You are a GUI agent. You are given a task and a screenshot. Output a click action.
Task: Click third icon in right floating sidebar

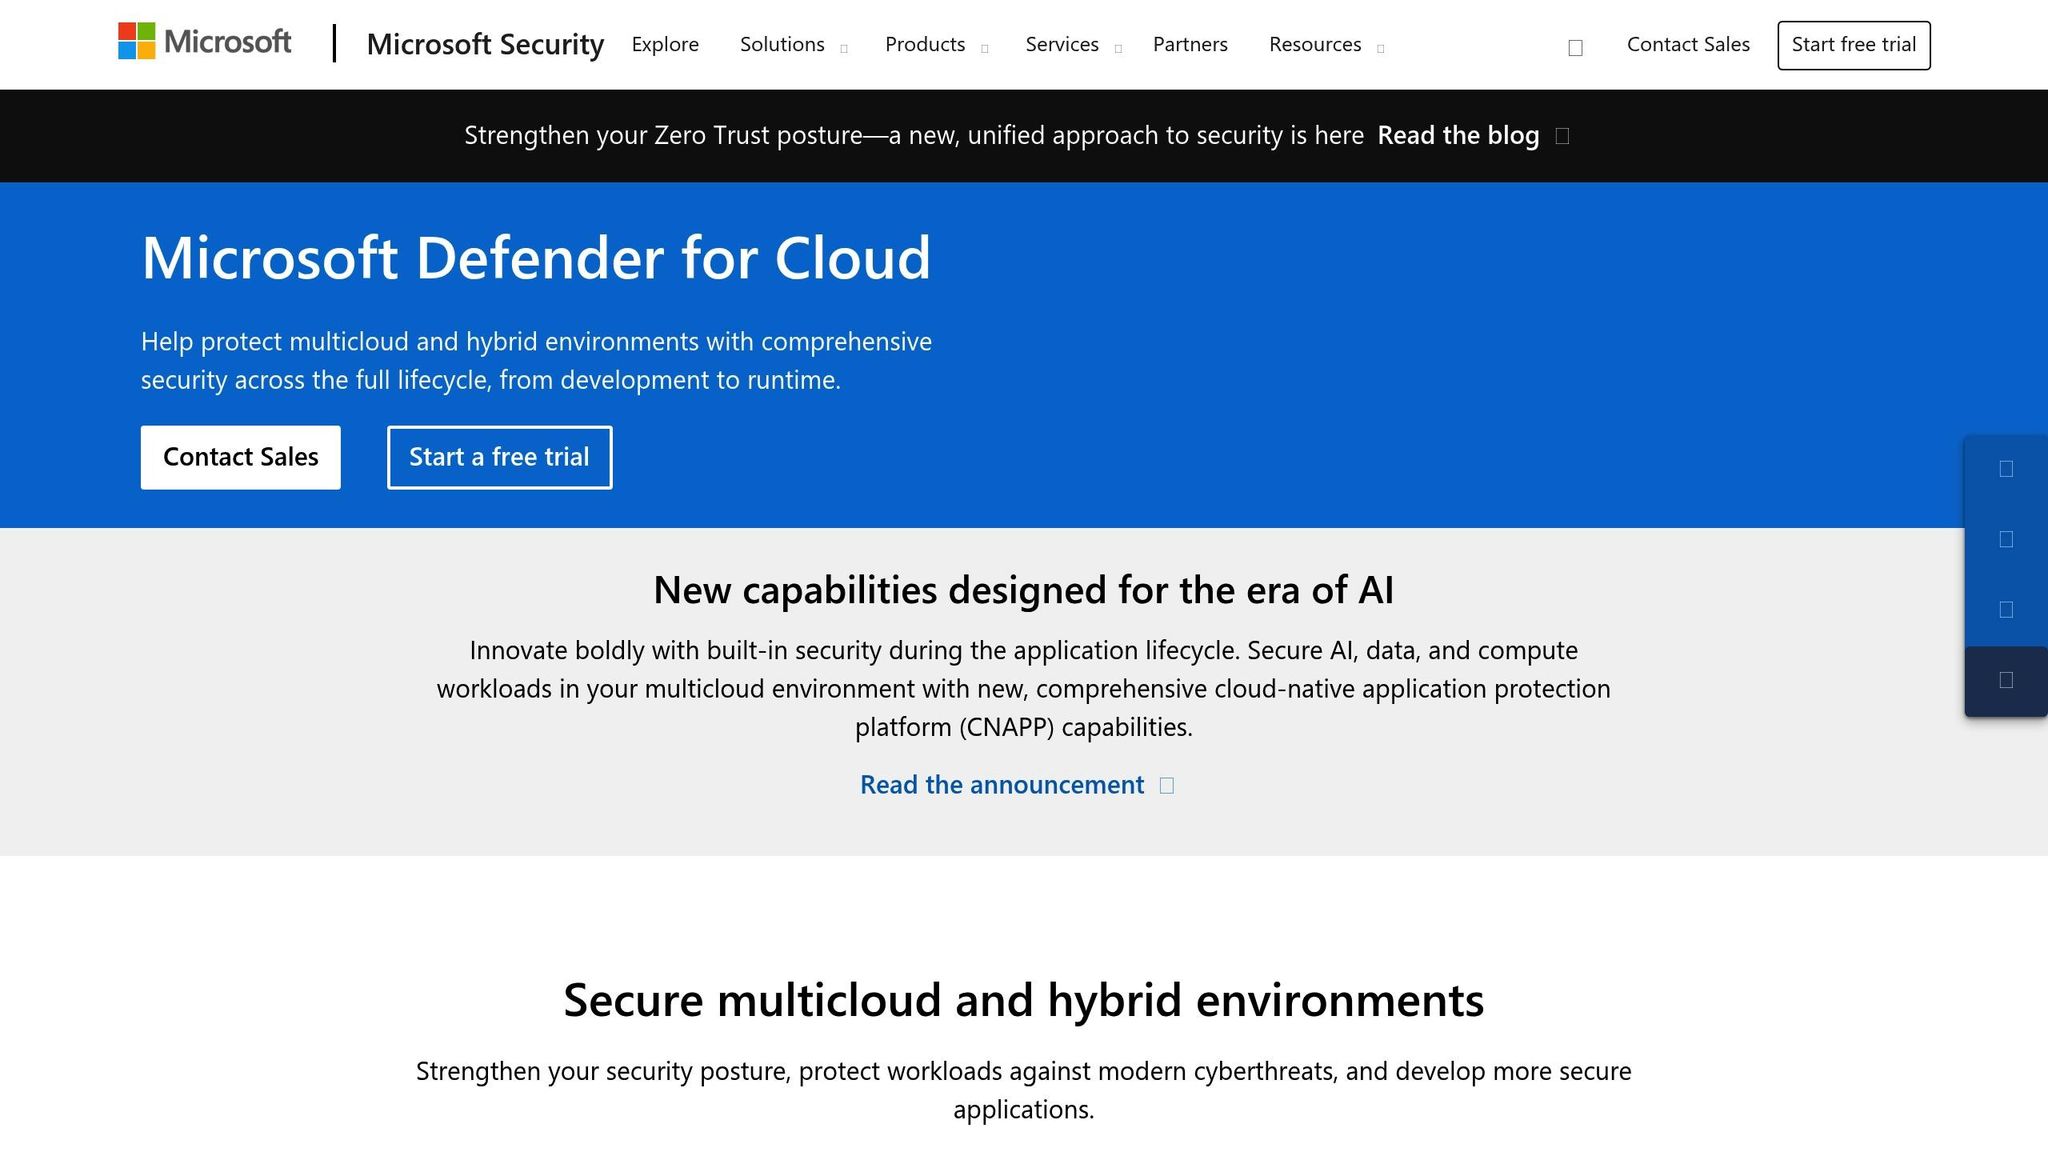tap(2005, 609)
